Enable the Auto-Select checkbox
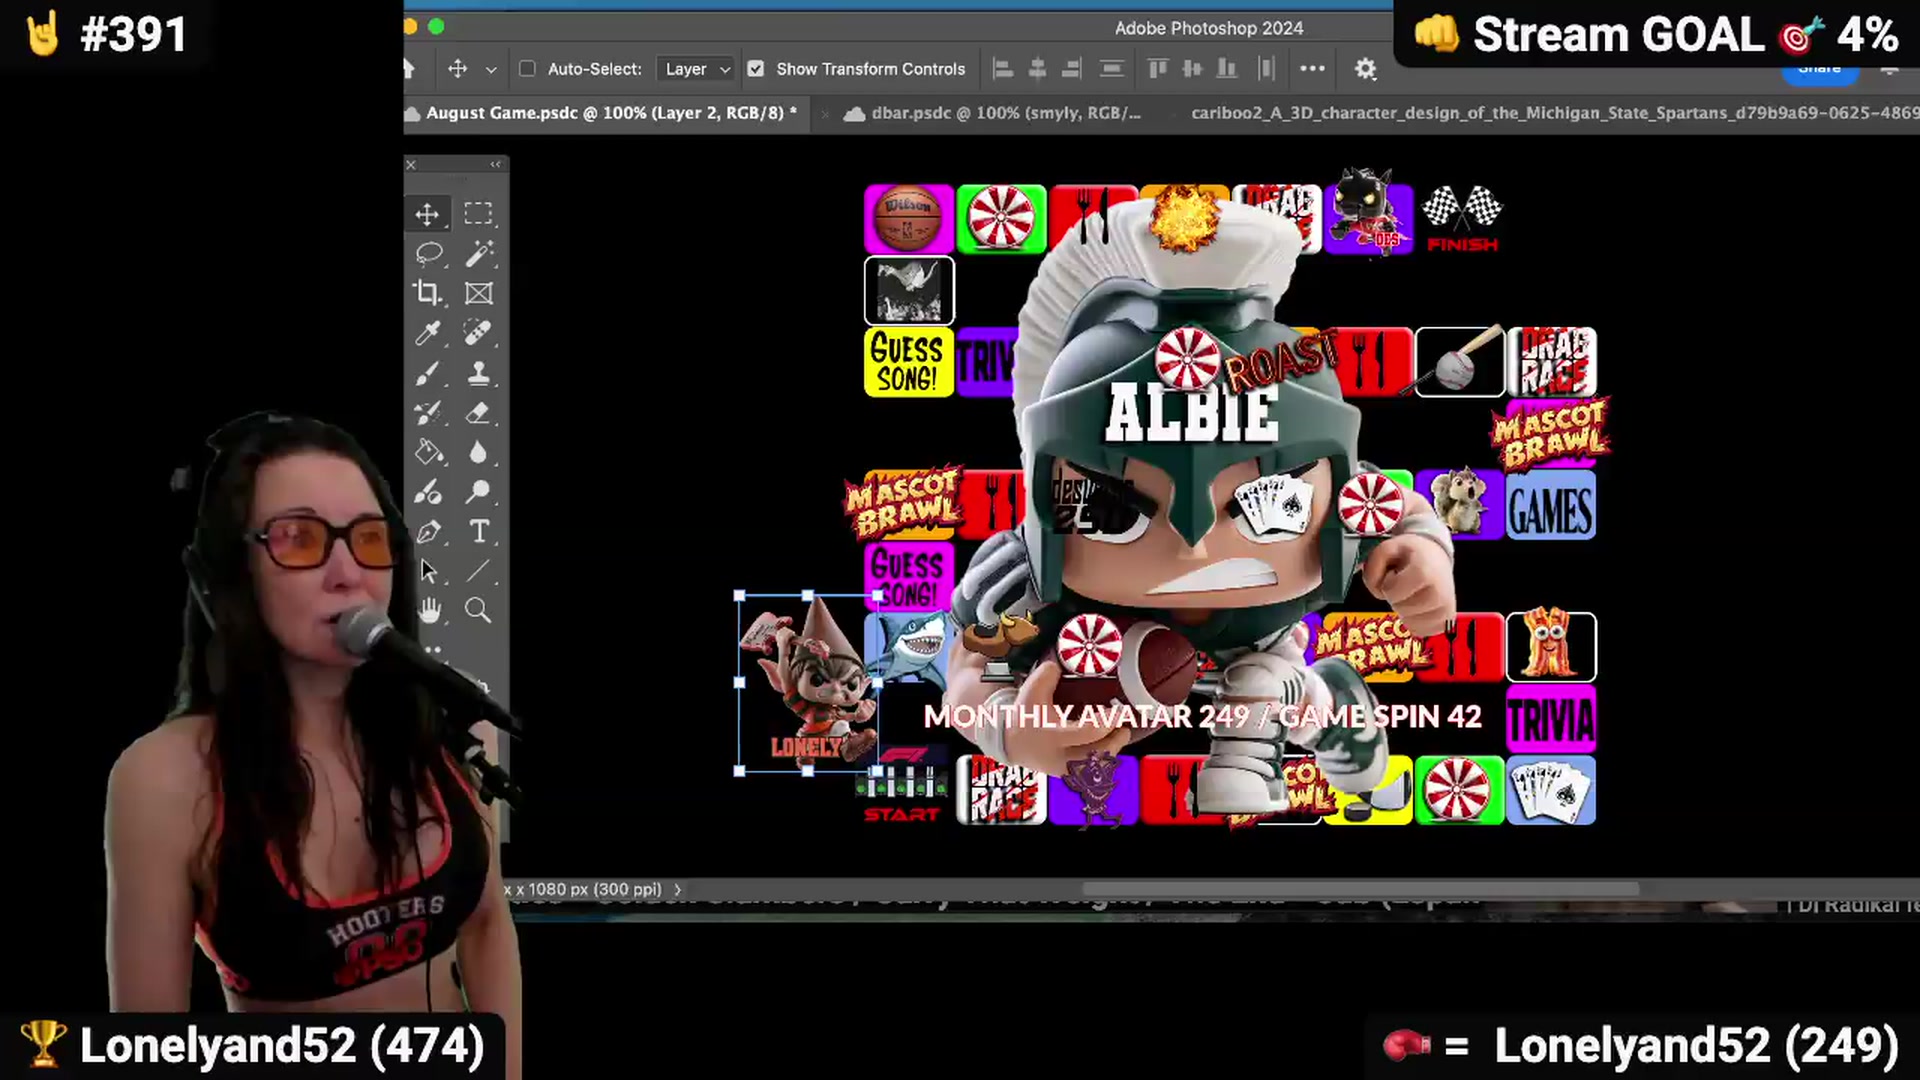This screenshot has width=1920, height=1080. tap(527, 69)
